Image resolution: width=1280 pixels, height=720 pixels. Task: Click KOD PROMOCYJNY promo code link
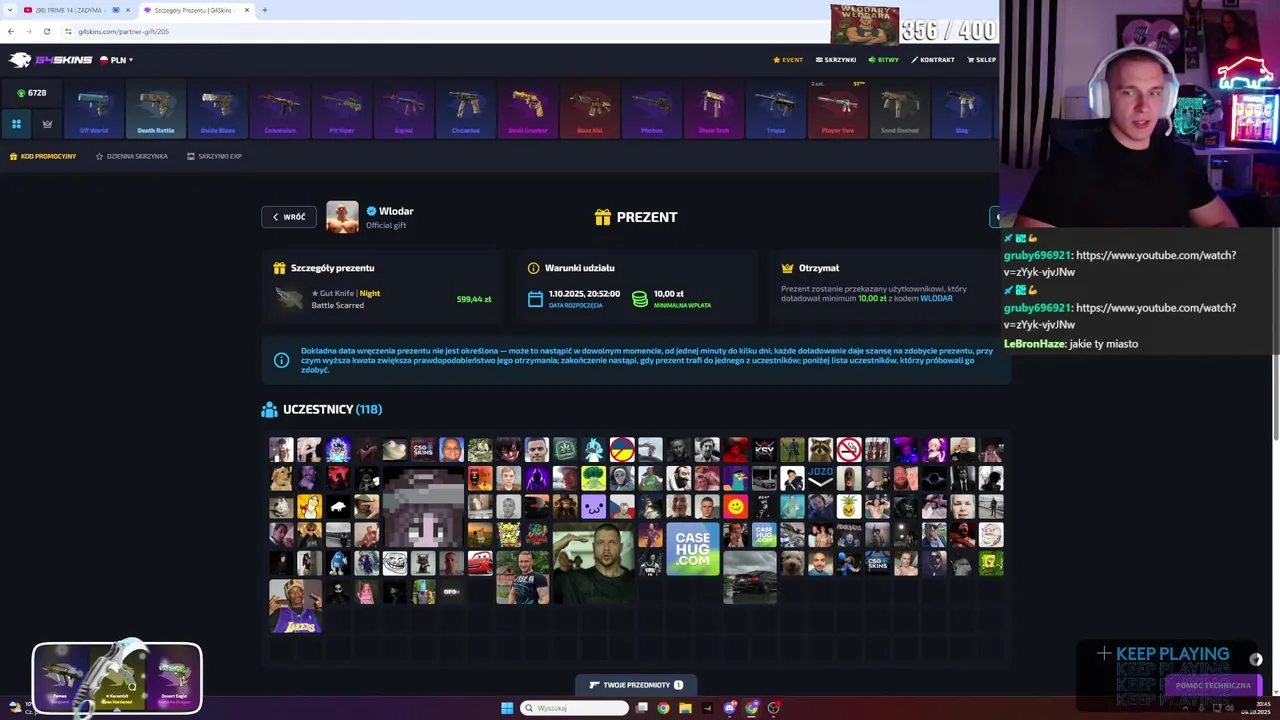click(x=43, y=156)
